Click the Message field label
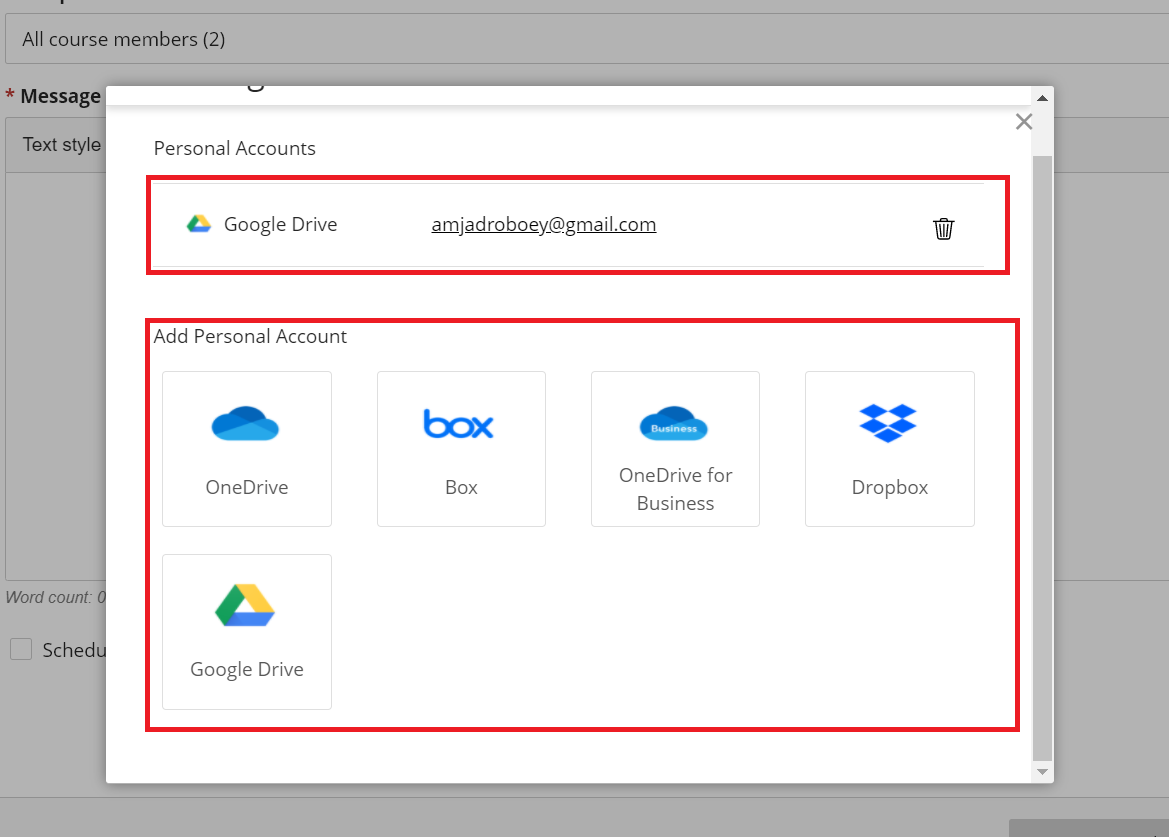Viewport: 1169px width, 837px height. click(60, 96)
